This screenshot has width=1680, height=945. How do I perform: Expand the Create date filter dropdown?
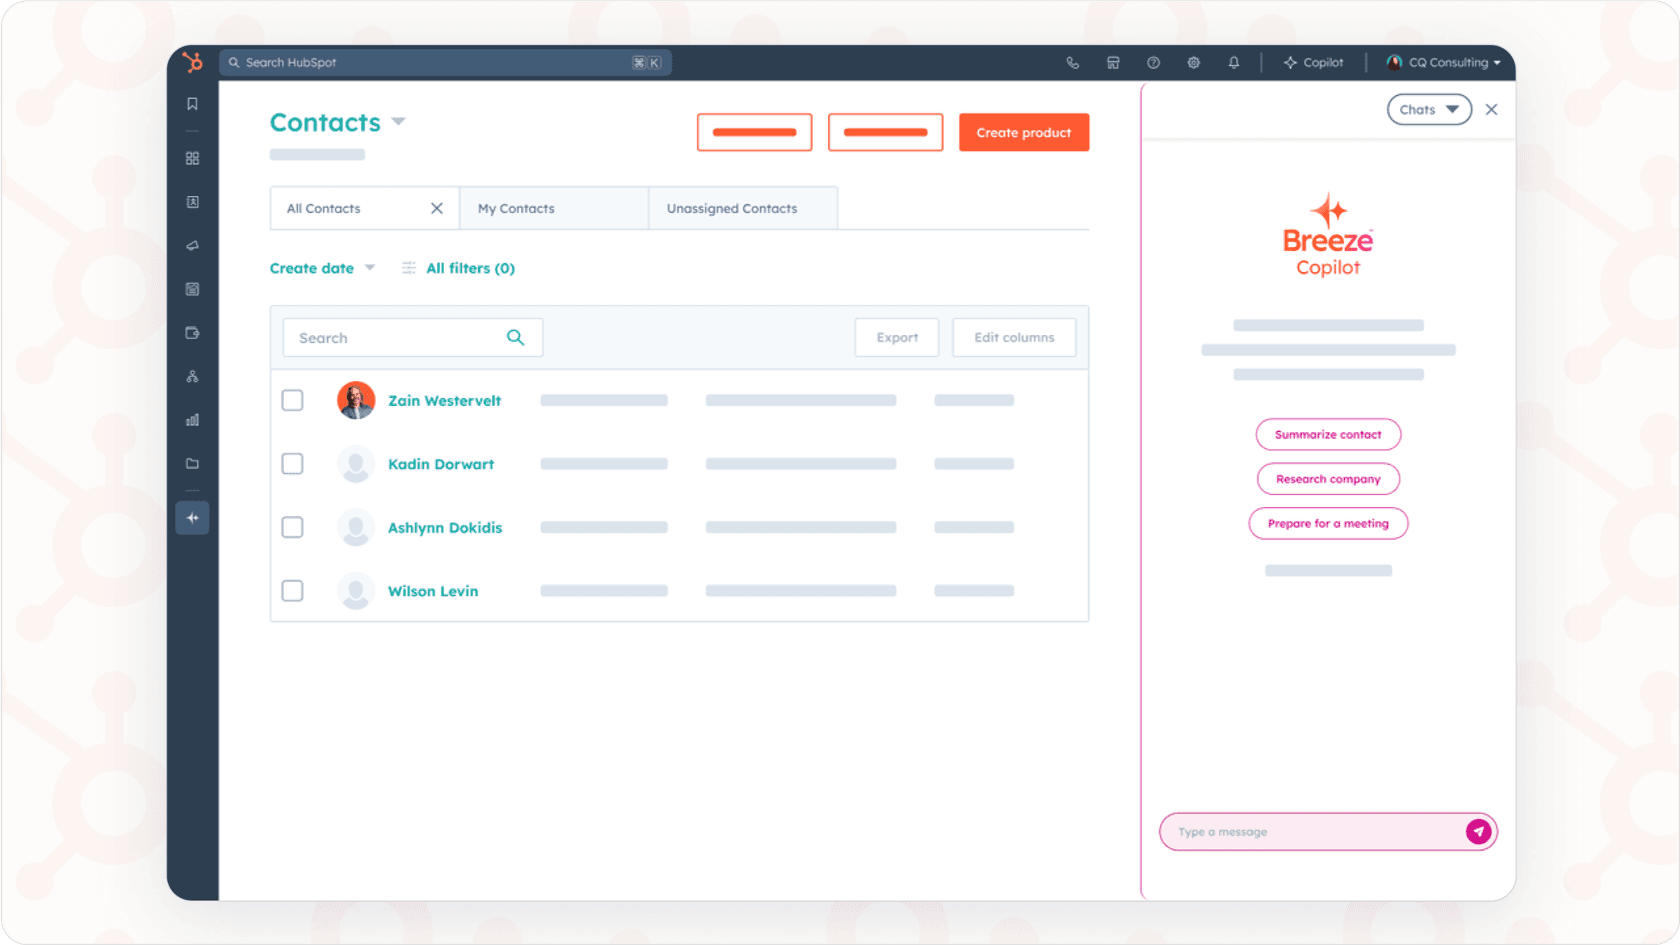click(x=322, y=268)
